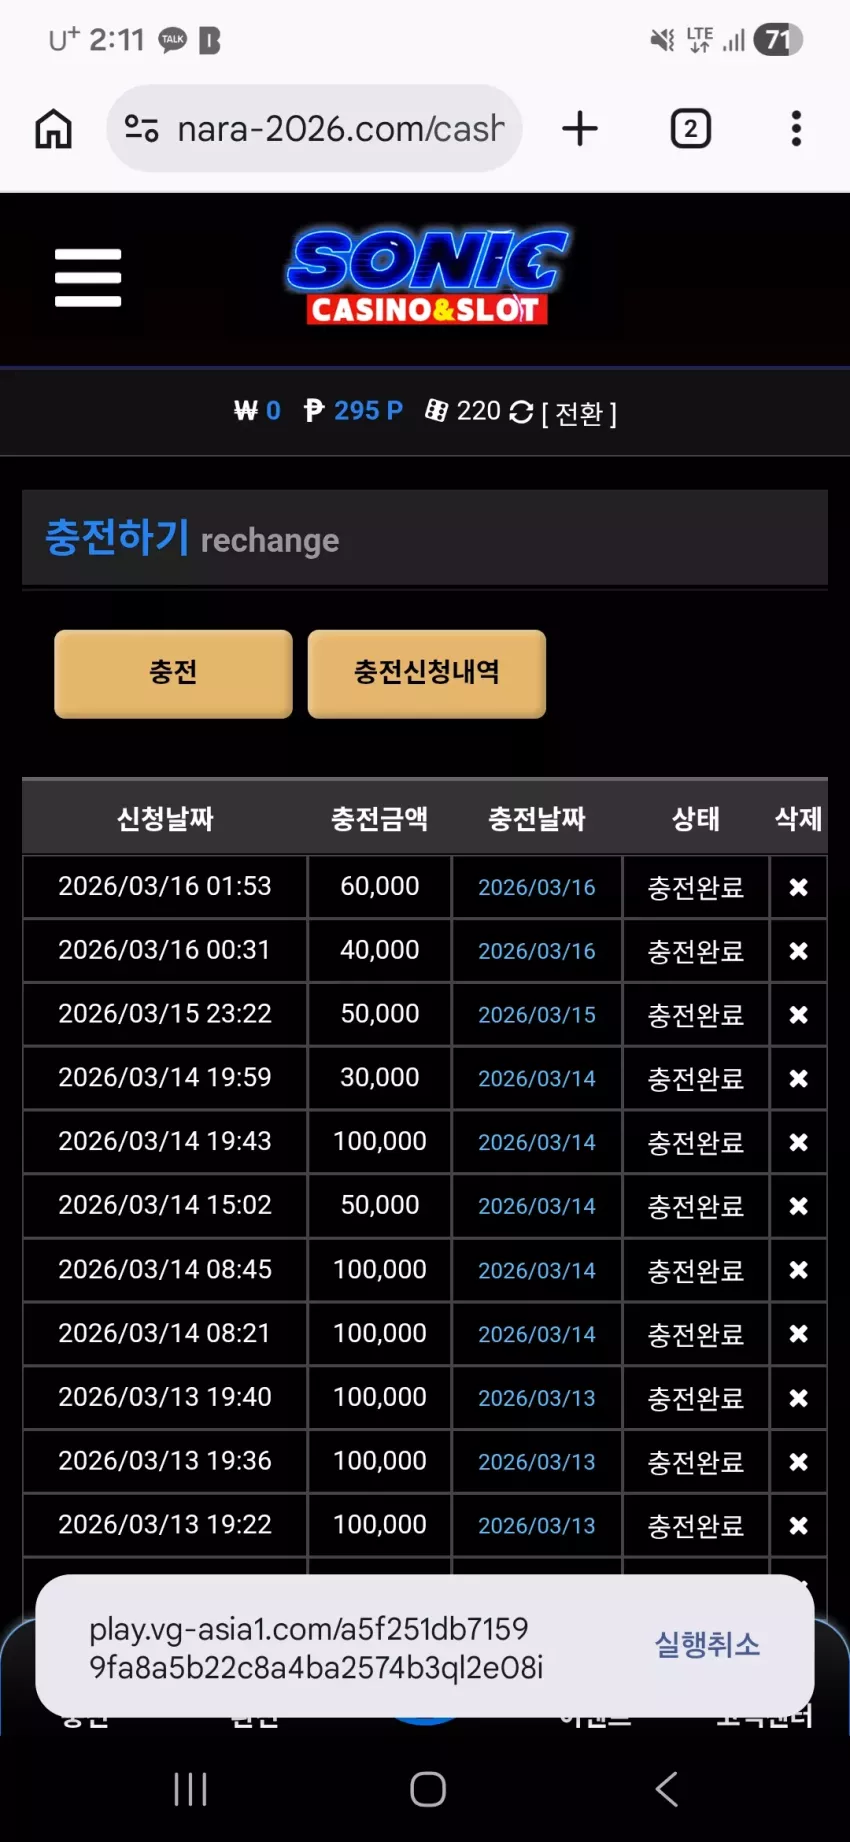Delete the 30,000 recharge row
Image resolution: width=850 pixels, height=1842 pixels.
click(798, 1079)
